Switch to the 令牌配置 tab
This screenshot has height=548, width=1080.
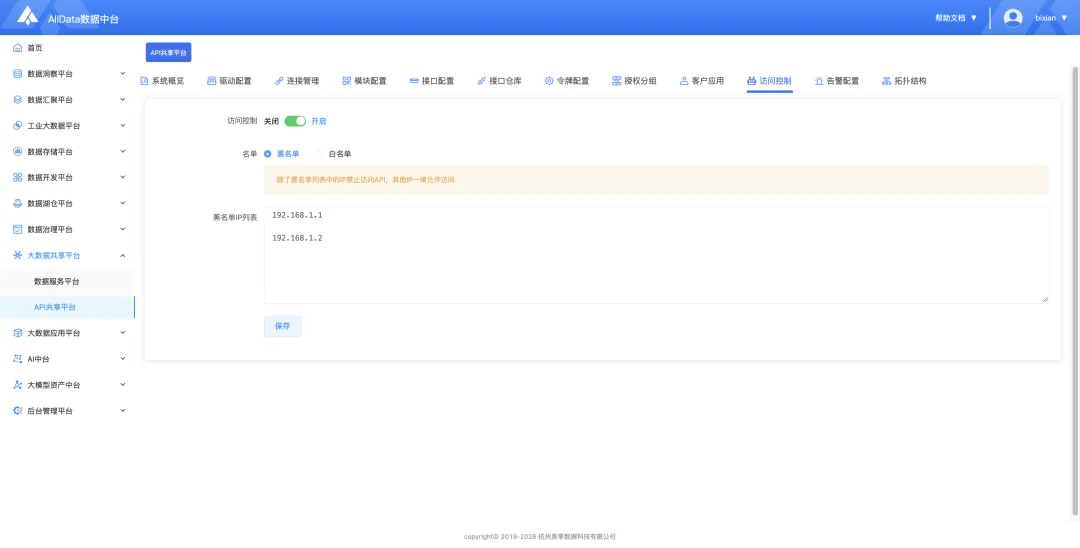567,81
